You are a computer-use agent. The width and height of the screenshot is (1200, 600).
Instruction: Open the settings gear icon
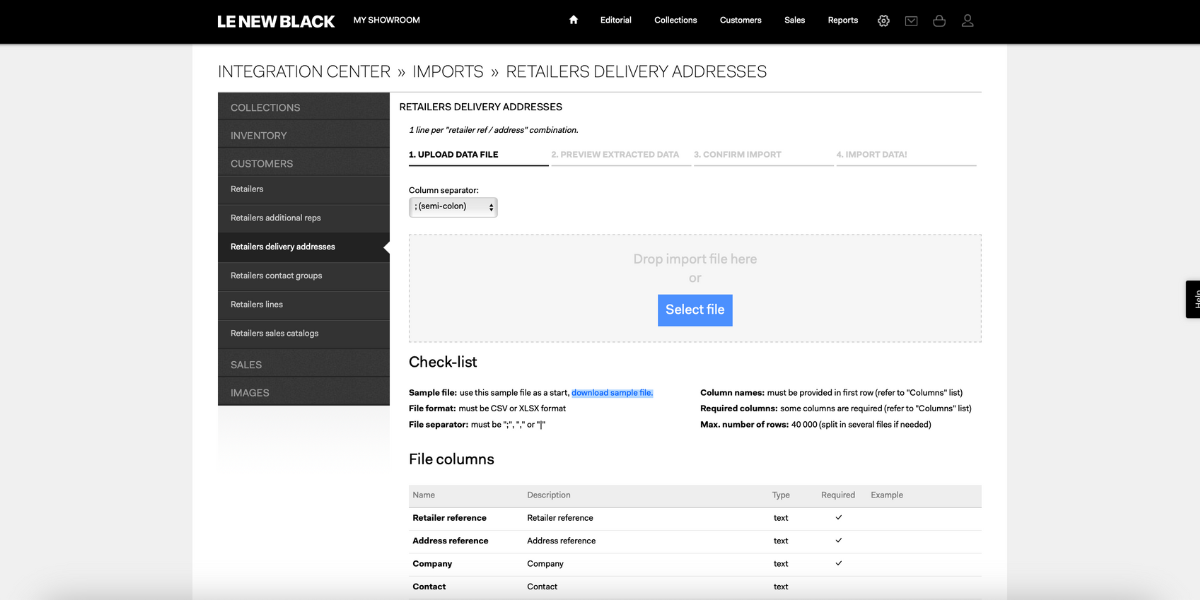[x=883, y=20]
